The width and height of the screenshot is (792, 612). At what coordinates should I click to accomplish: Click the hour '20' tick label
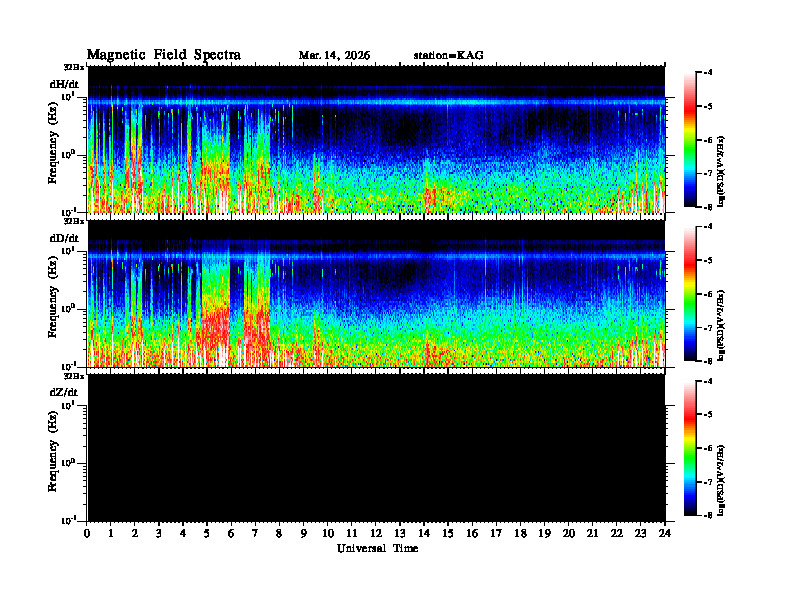(x=569, y=534)
